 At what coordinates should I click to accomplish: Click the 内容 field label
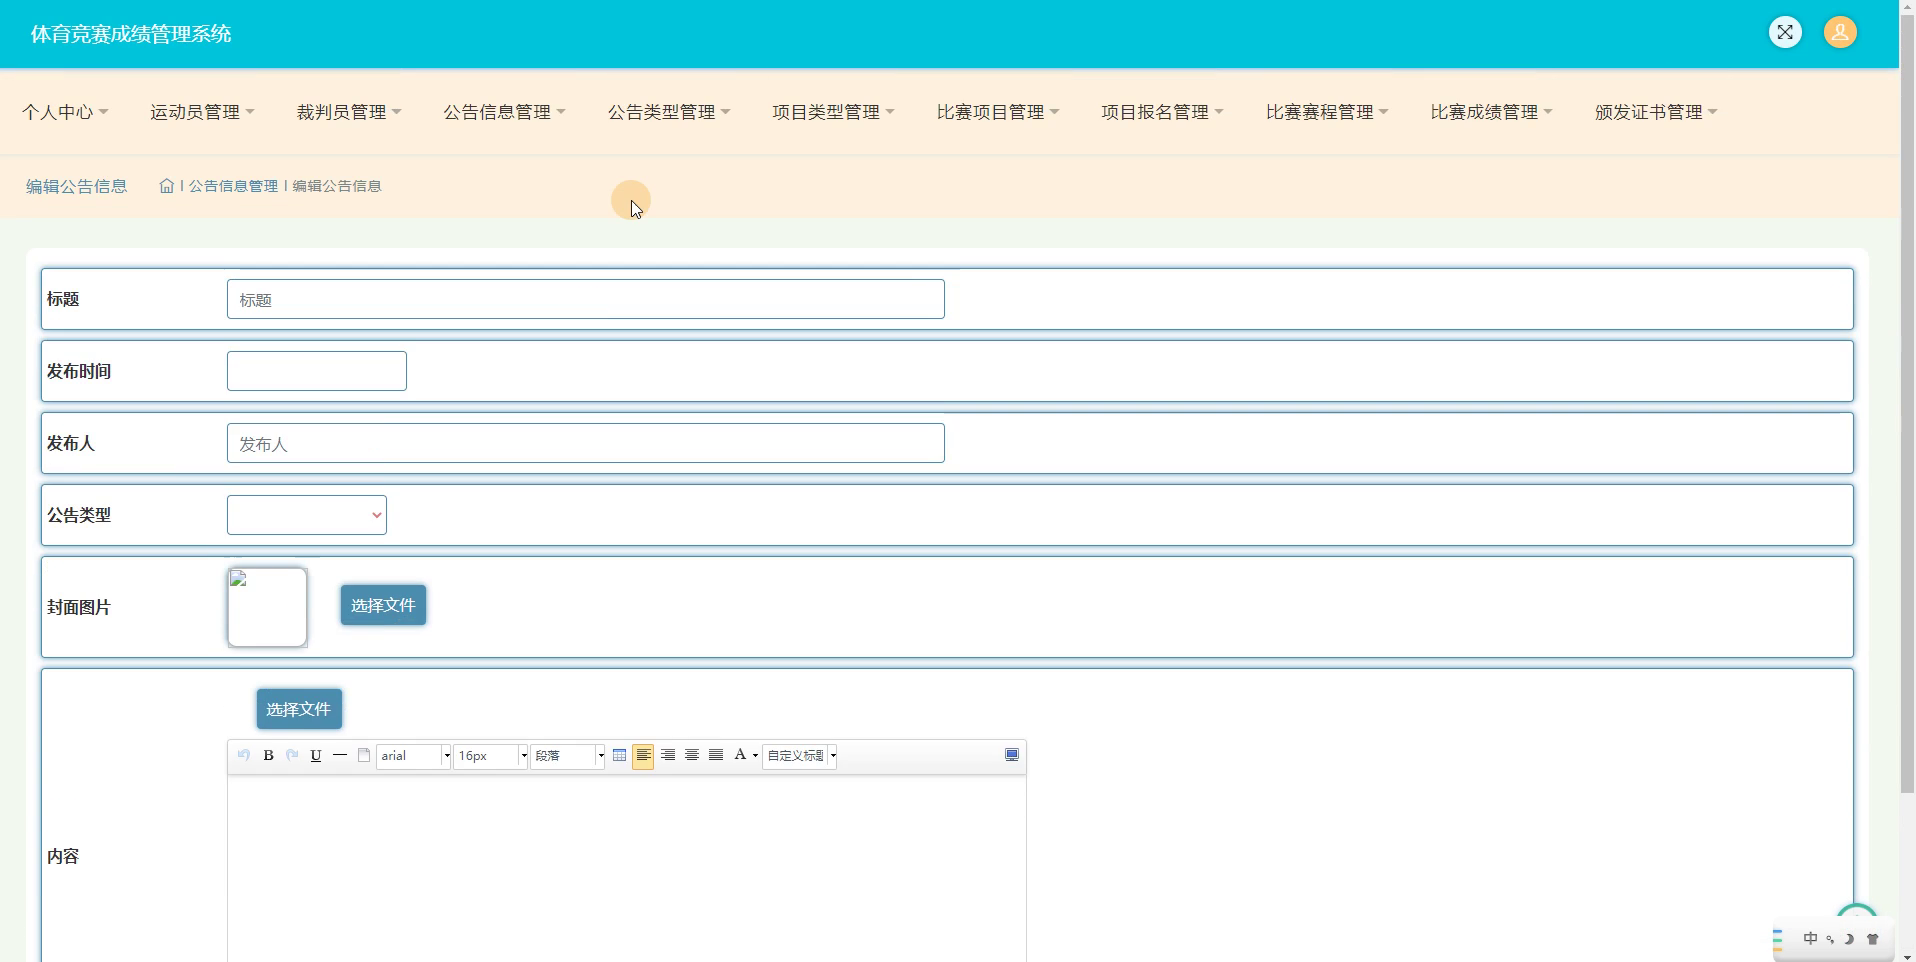point(63,856)
